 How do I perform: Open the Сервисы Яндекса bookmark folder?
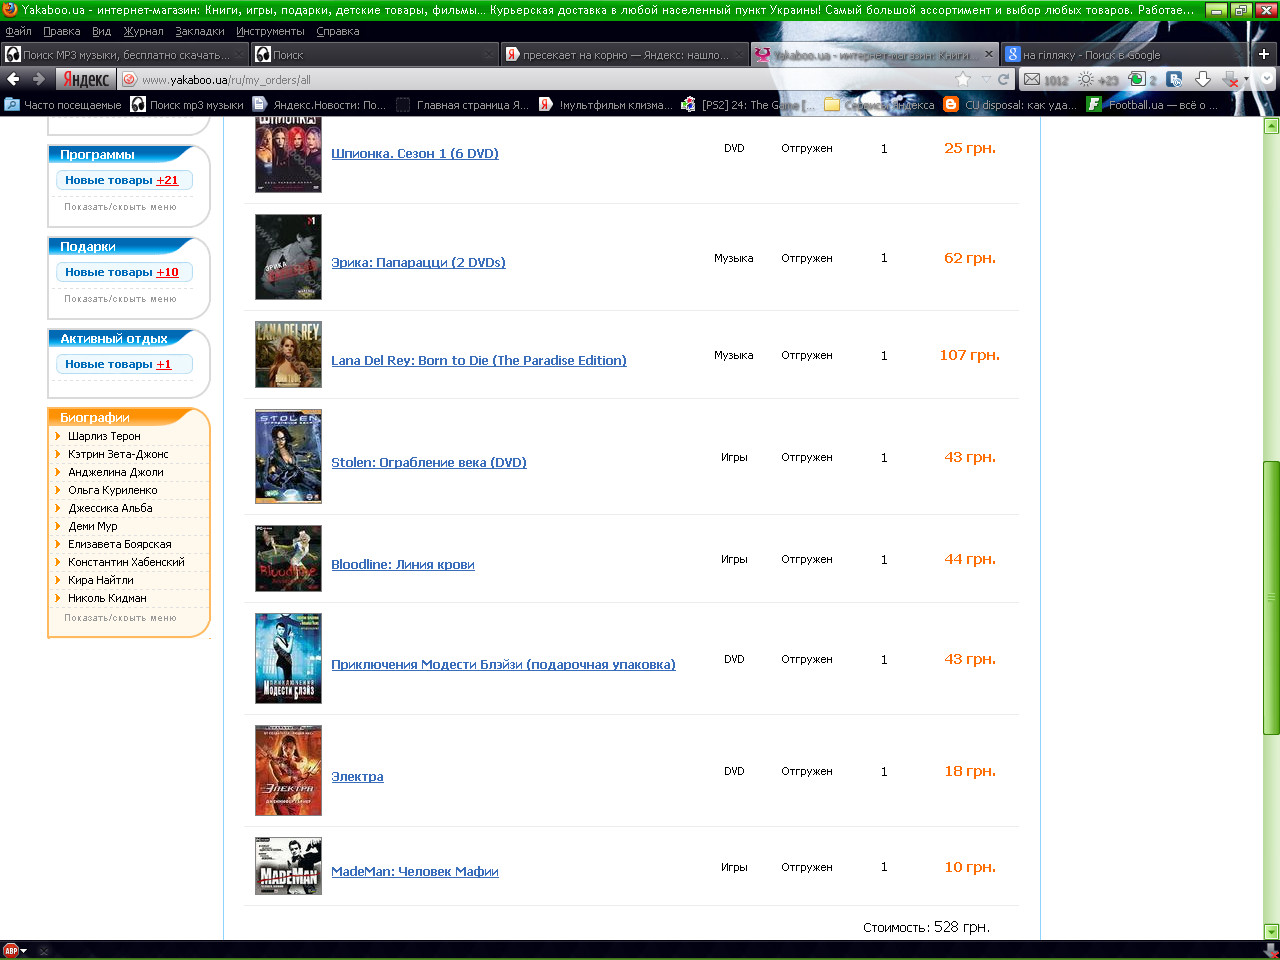tap(879, 104)
